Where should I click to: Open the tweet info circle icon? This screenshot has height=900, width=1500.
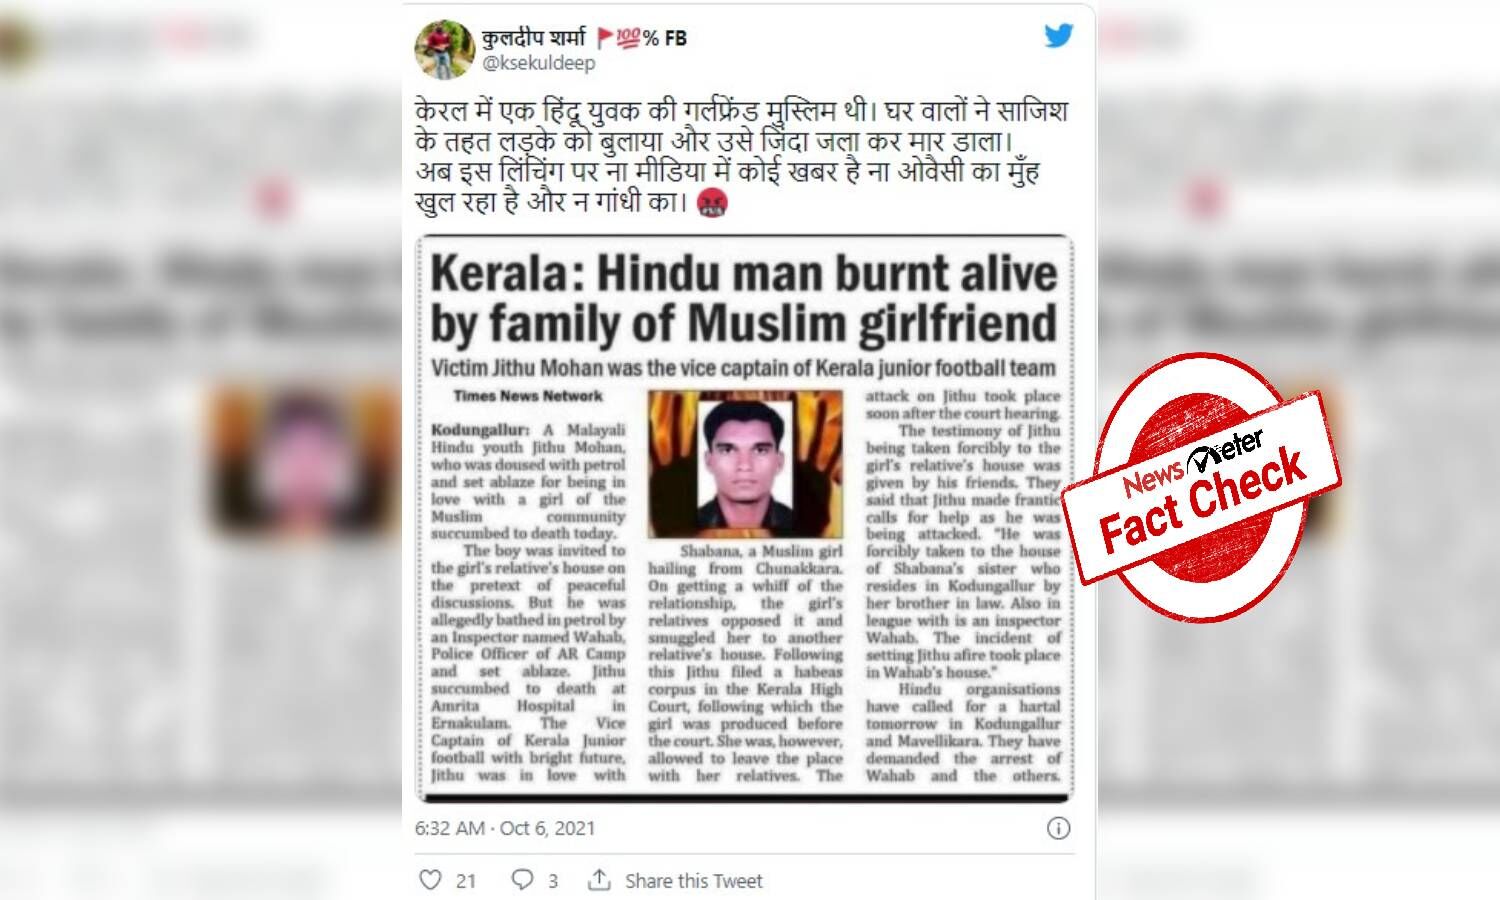(x=1058, y=828)
